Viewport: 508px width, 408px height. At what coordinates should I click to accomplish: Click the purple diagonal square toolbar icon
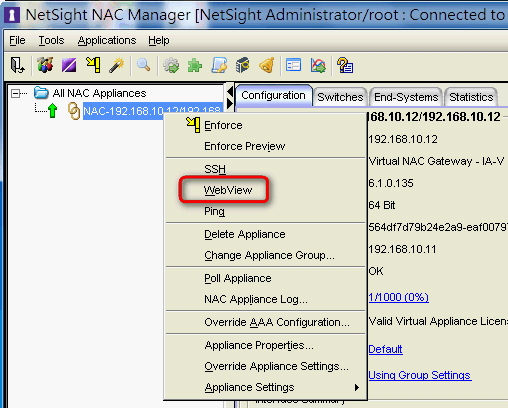[x=69, y=65]
